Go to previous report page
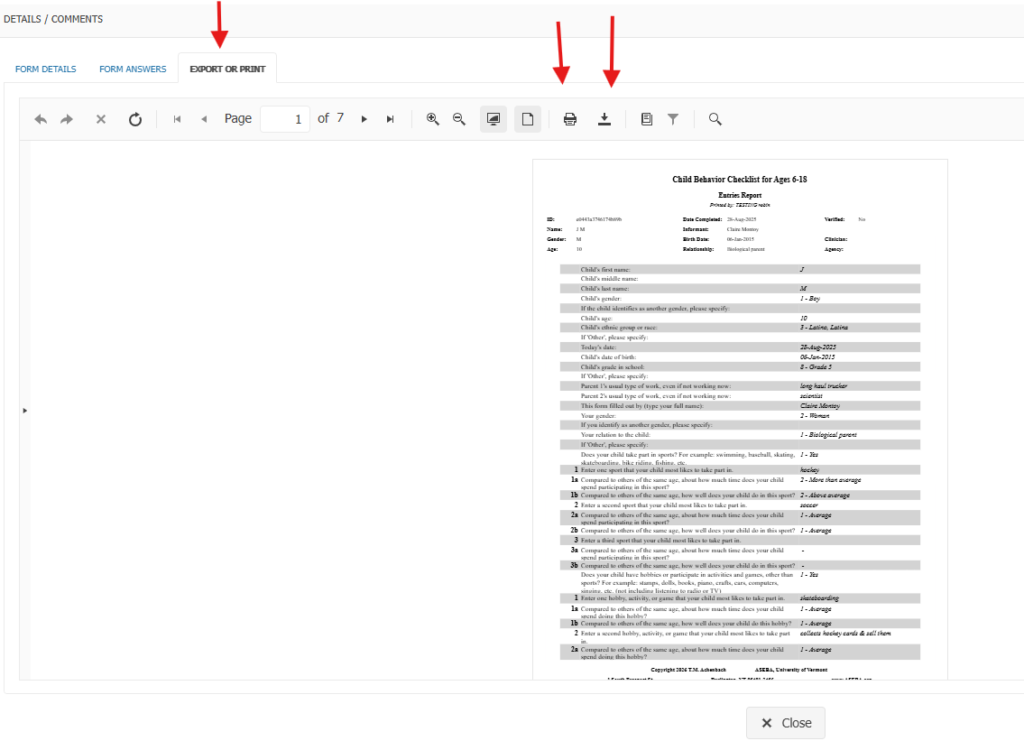 coord(204,119)
